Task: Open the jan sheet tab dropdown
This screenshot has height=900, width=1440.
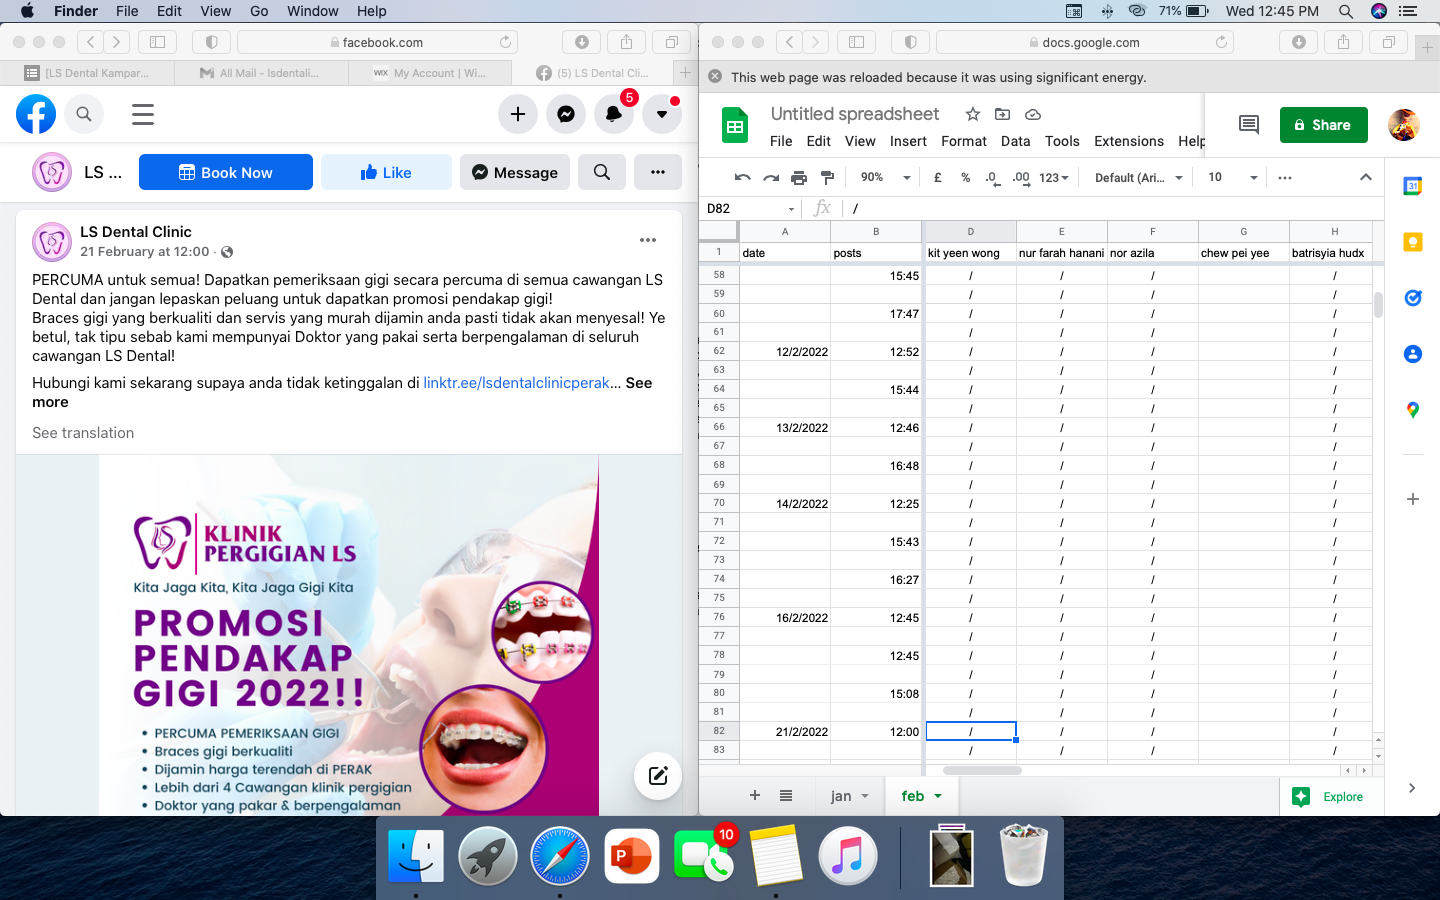Action: click(865, 797)
